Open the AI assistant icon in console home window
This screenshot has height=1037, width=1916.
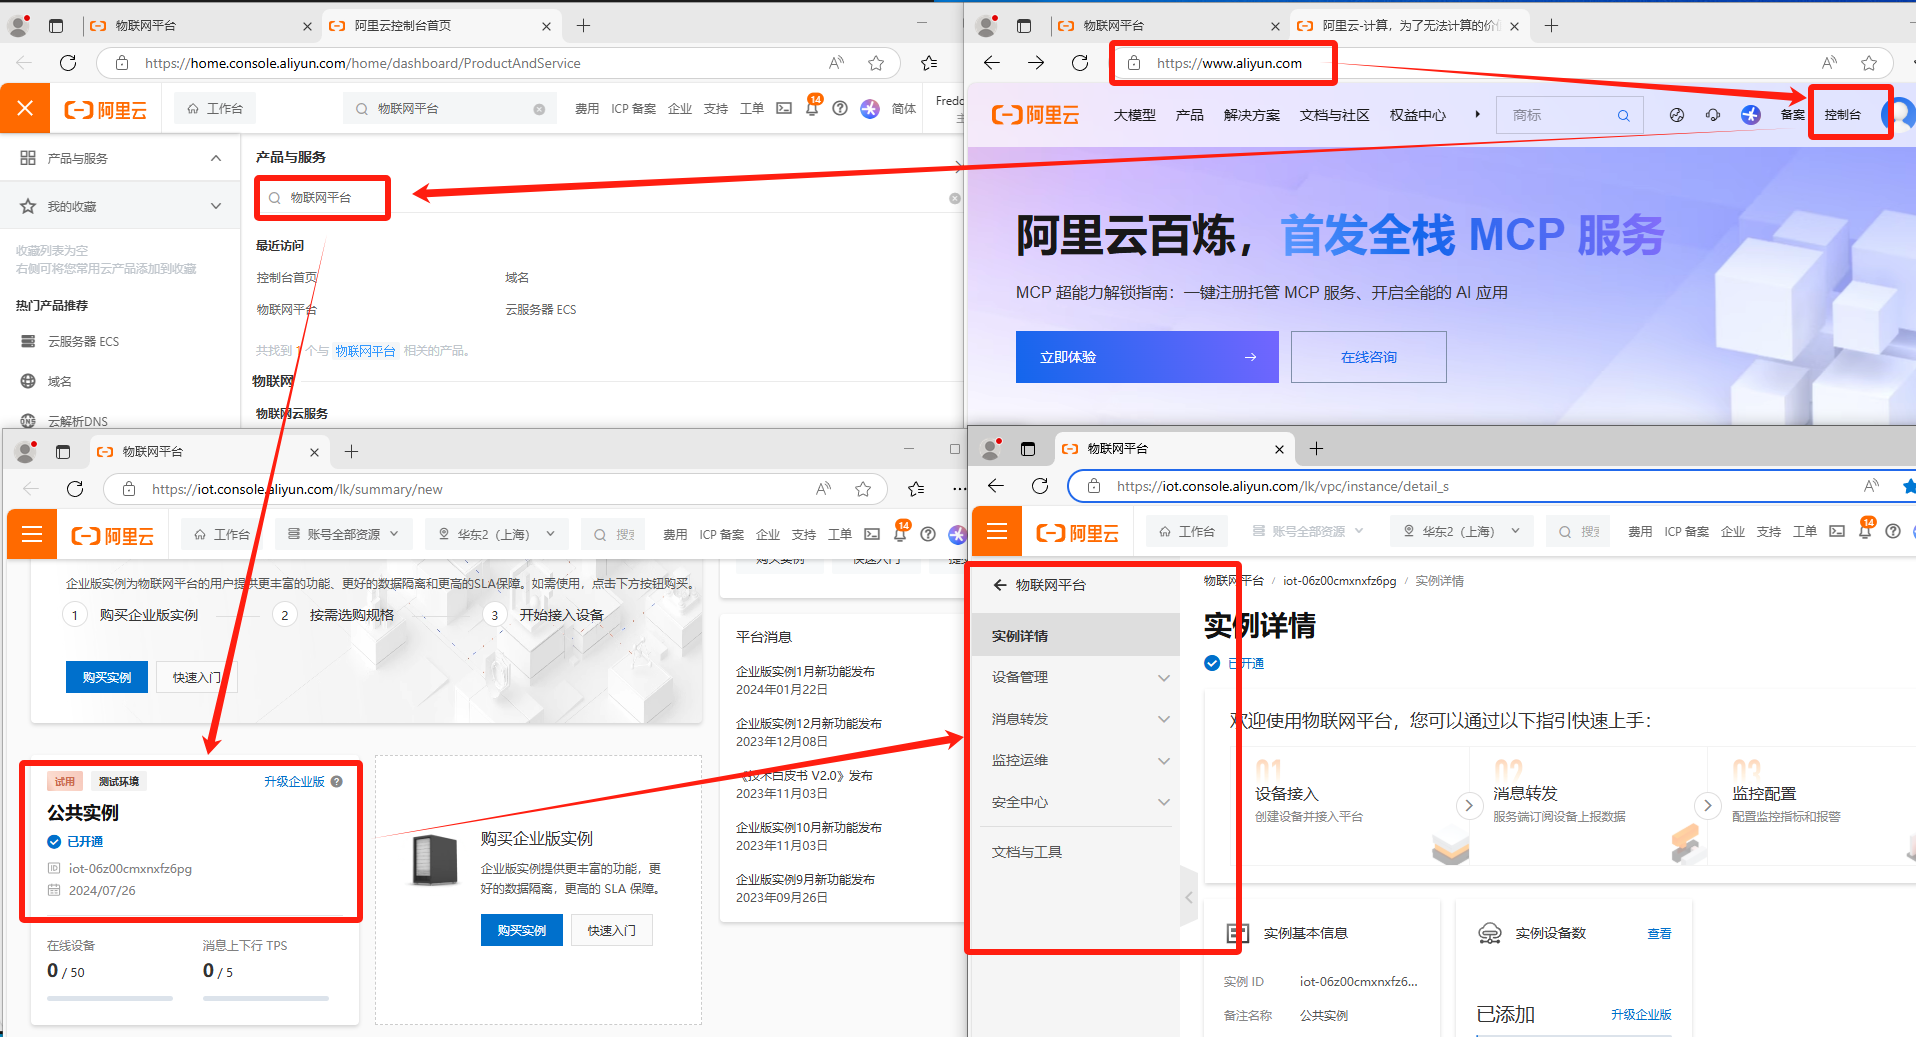(870, 108)
